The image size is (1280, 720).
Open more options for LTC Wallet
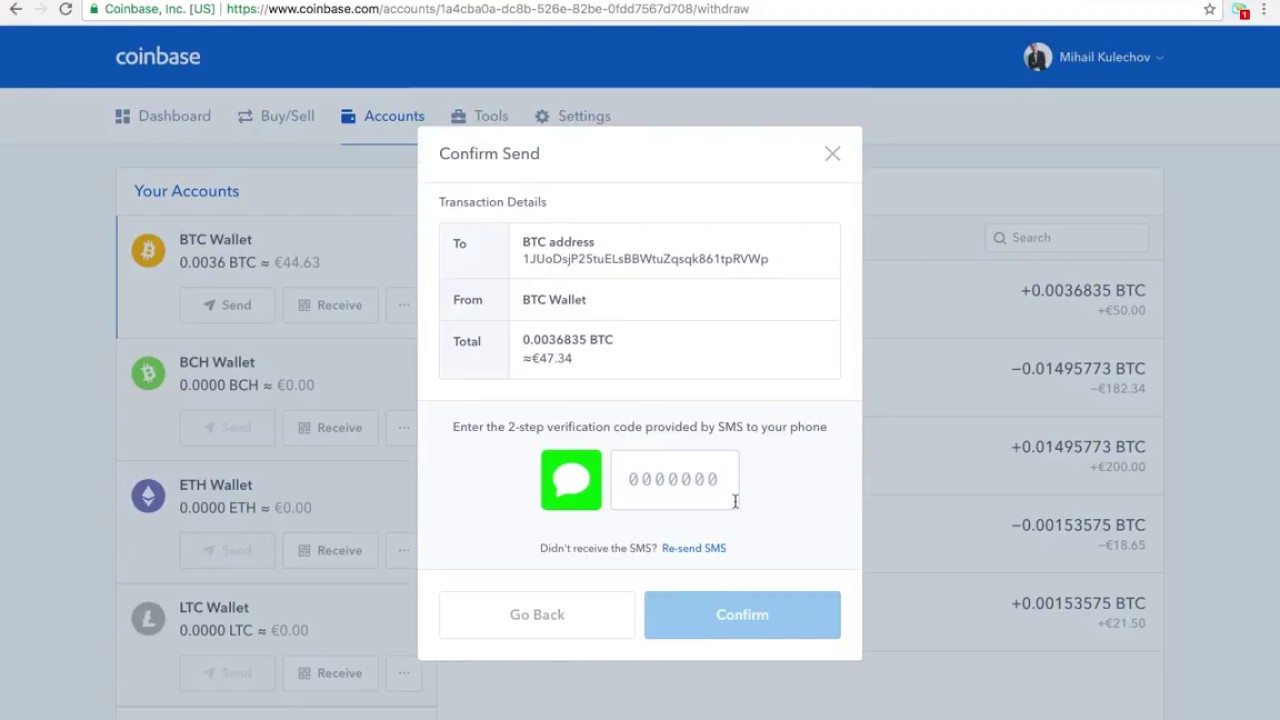pyautogui.click(x=403, y=673)
